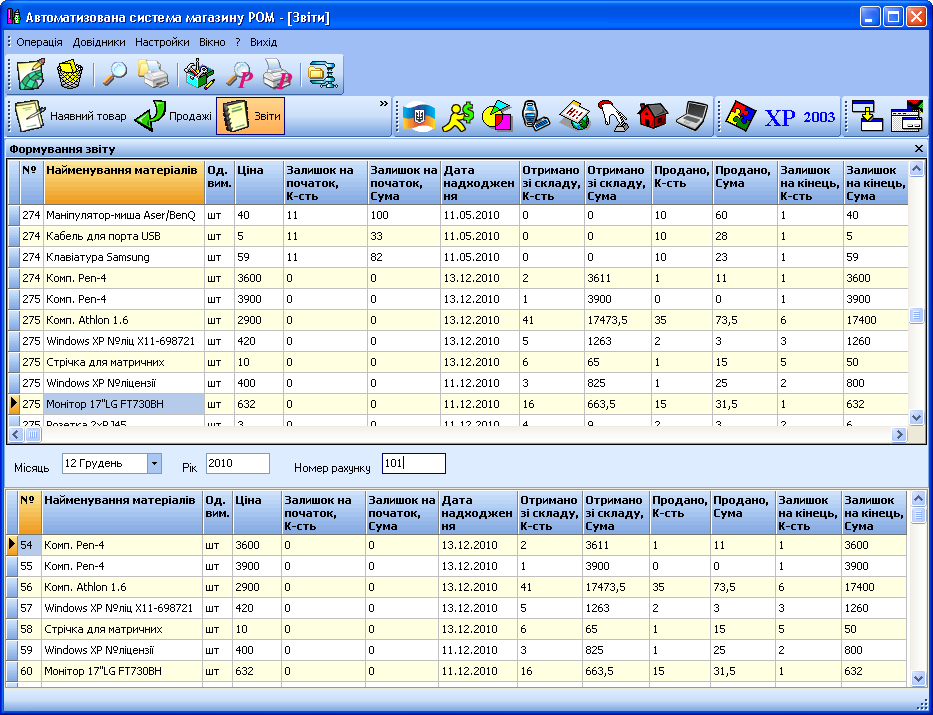The image size is (933, 715).
Task: Click the № column header in lower table
Action: pos(30,513)
